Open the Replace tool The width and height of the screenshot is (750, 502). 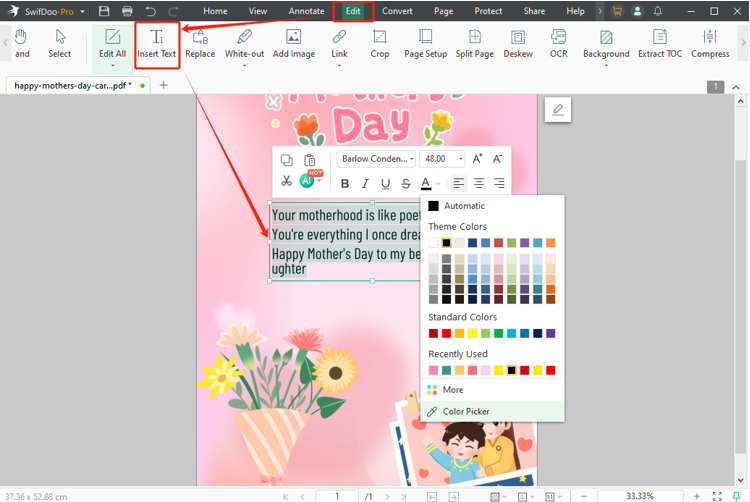coord(200,44)
